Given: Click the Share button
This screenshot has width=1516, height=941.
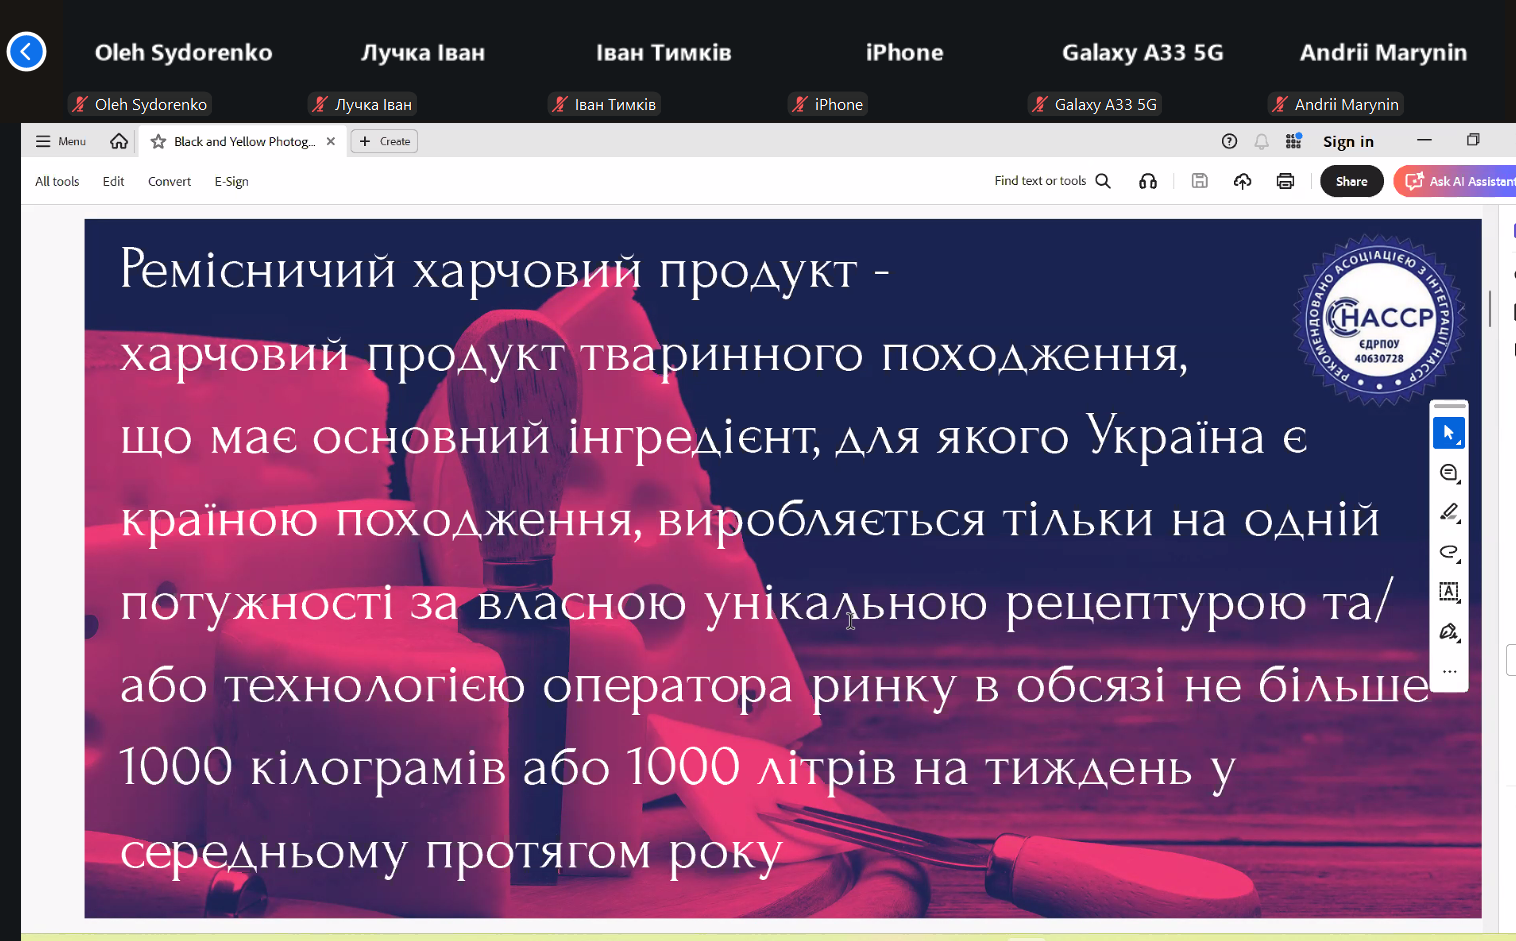Looking at the screenshot, I should (1351, 181).
